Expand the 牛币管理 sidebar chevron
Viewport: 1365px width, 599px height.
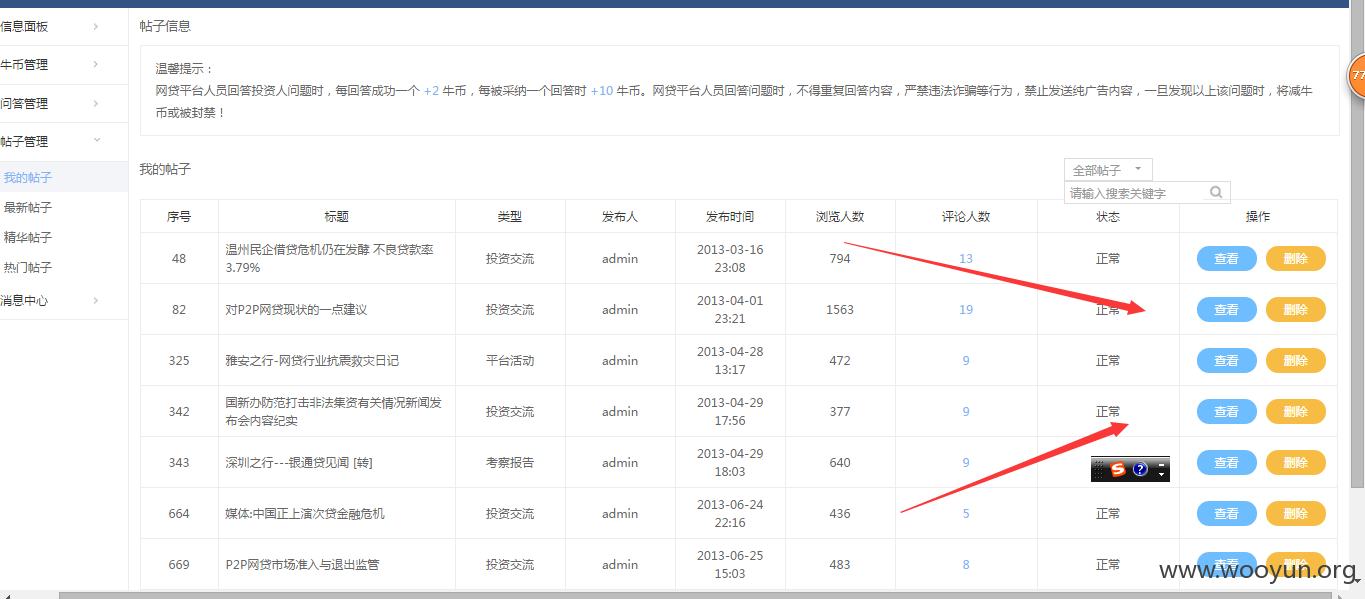(x=95, y=65)
